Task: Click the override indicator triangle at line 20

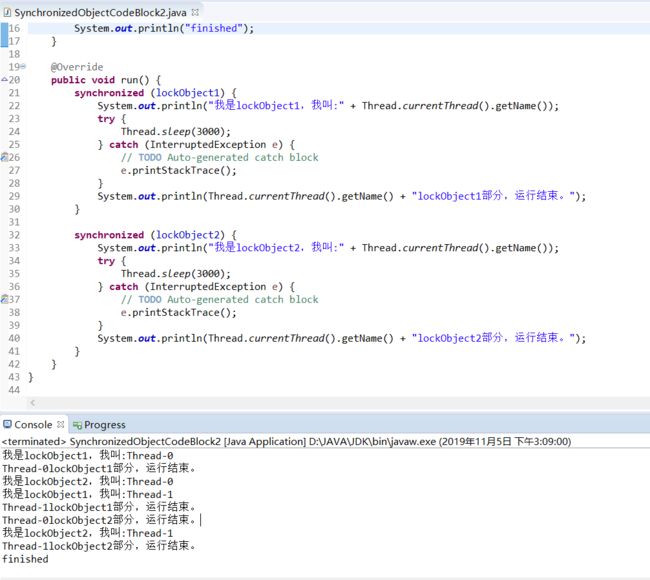Action: click(4, 79)
